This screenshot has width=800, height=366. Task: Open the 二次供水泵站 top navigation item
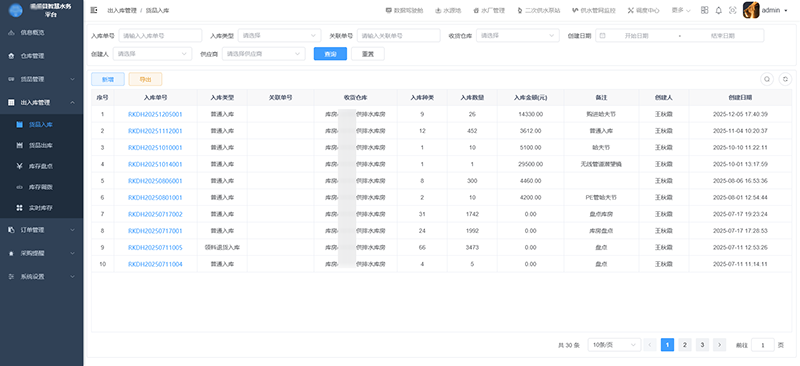pyautogui.click(x=538, y=10)
